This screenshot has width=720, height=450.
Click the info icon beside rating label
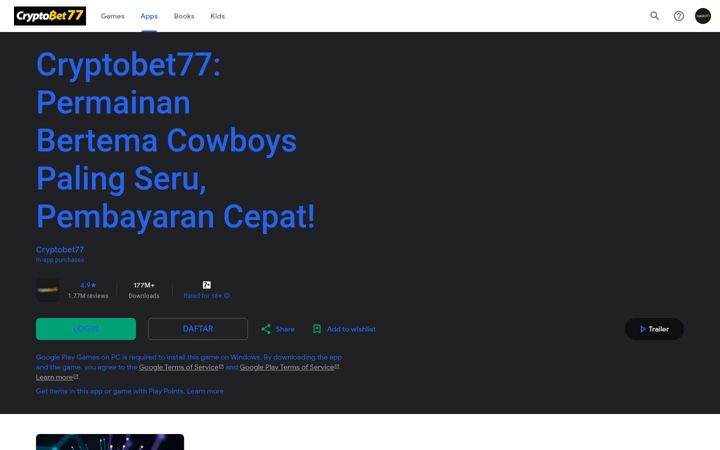(227, 296)
